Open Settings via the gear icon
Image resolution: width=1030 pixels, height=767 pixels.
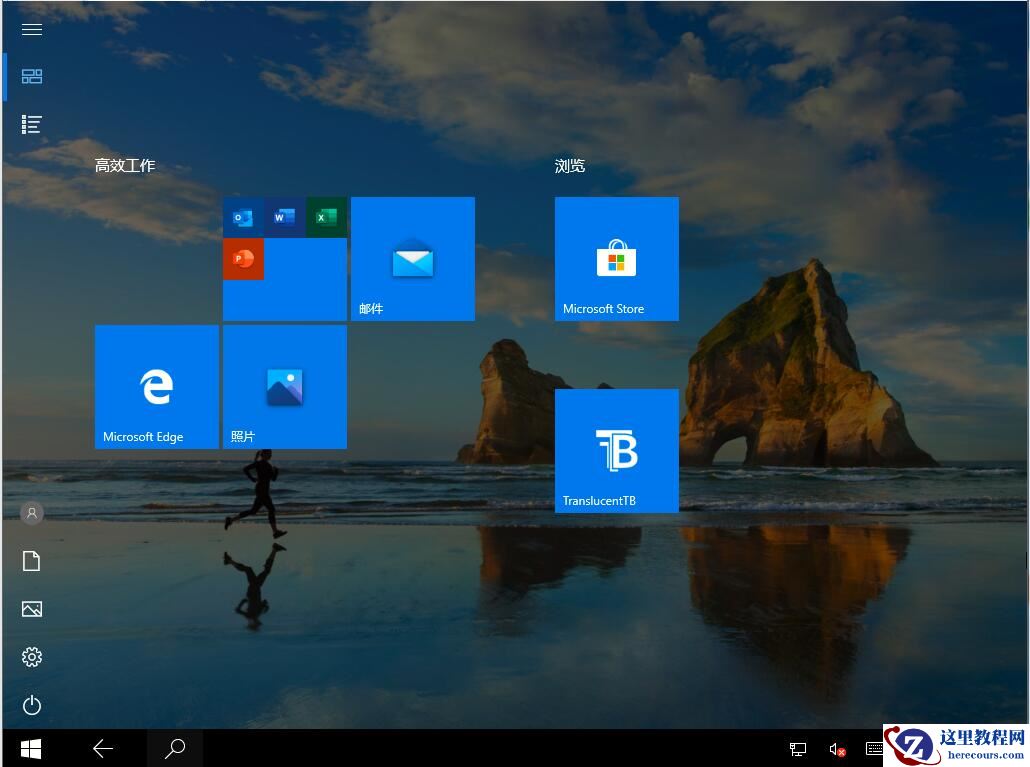click(31, 657)
